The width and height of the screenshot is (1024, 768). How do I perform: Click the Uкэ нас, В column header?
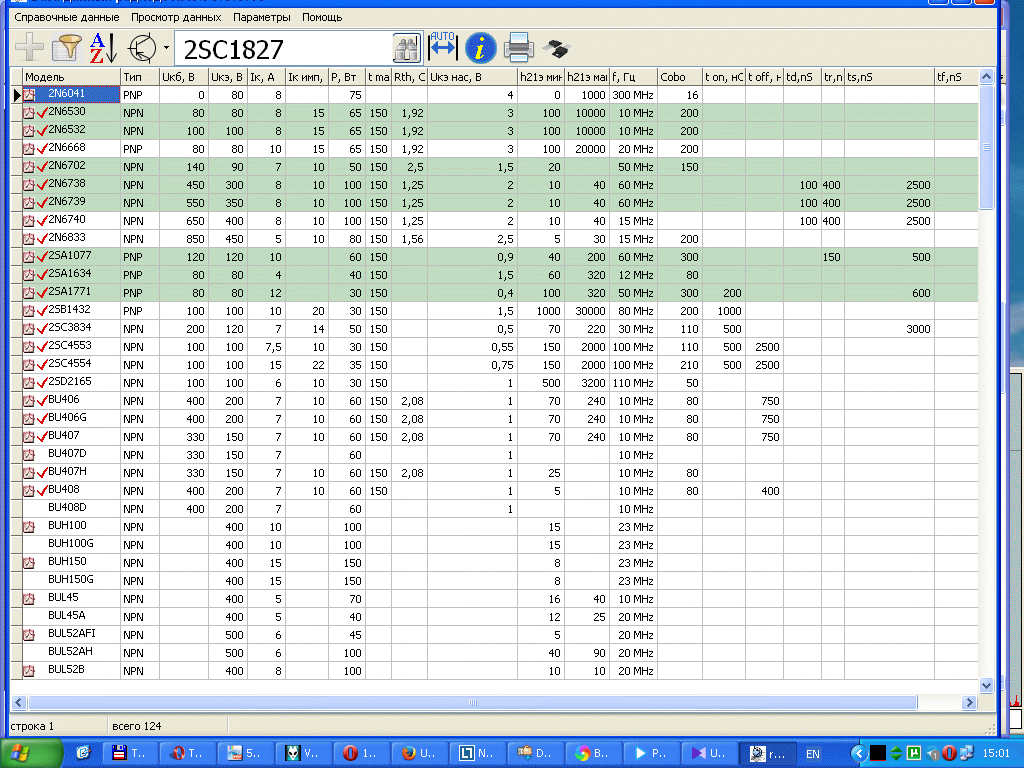[473, 77]
